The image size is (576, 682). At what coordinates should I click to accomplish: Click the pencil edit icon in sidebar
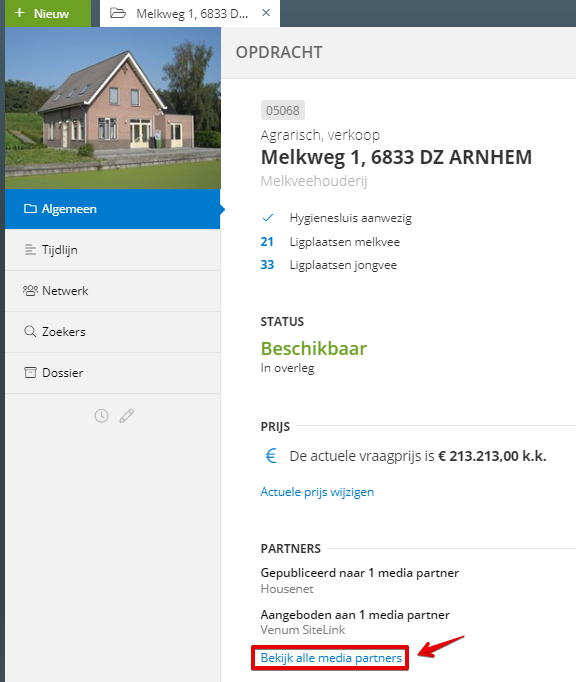click(127, 416)
